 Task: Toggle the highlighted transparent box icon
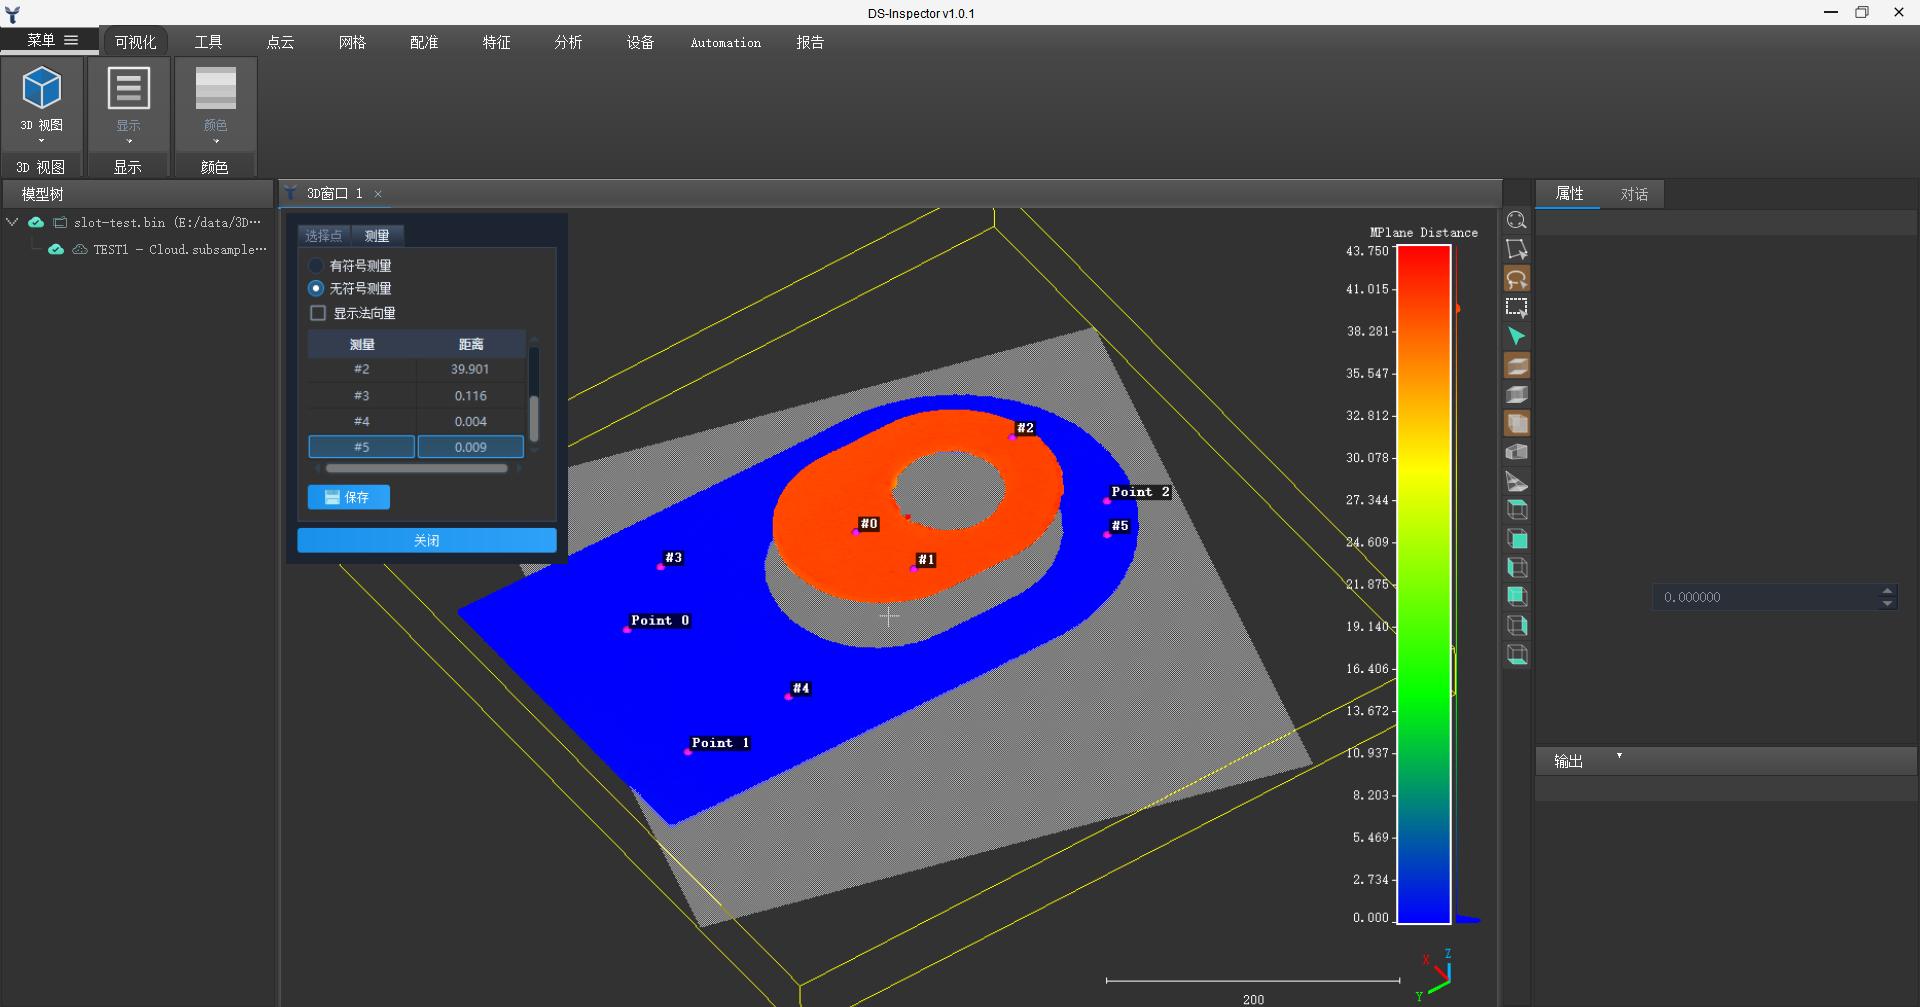pos(1516,424)
